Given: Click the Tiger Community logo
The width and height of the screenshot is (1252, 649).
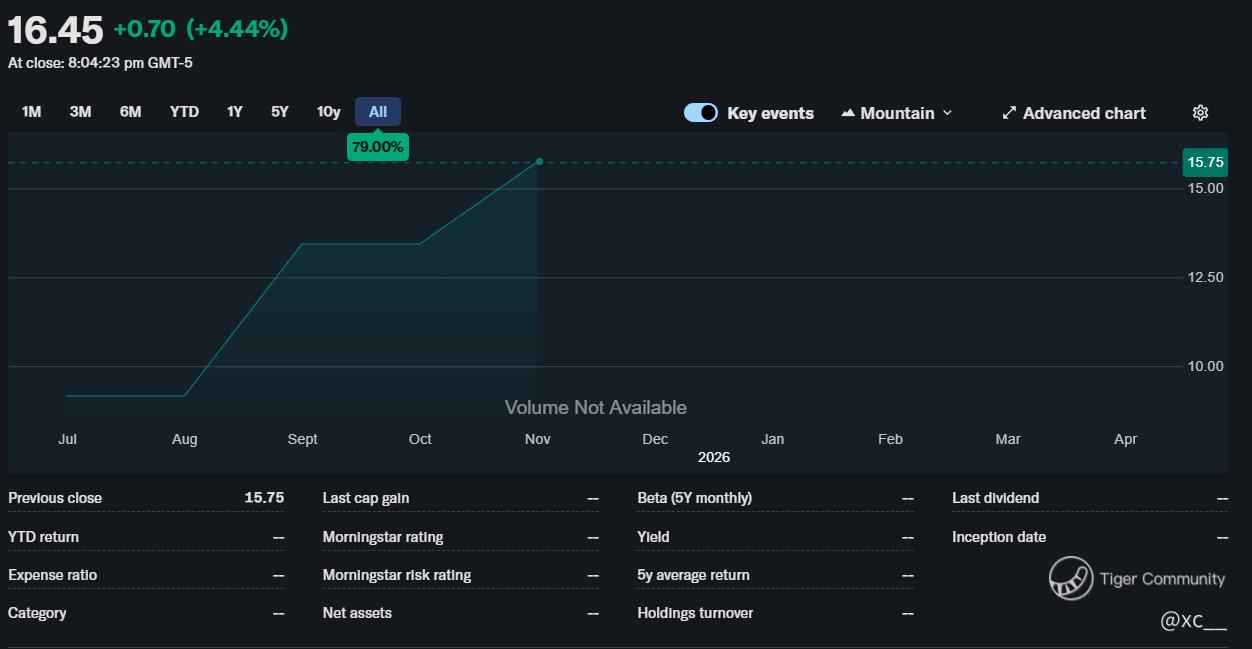Looking at the screenshot, I should [1070, 578].
